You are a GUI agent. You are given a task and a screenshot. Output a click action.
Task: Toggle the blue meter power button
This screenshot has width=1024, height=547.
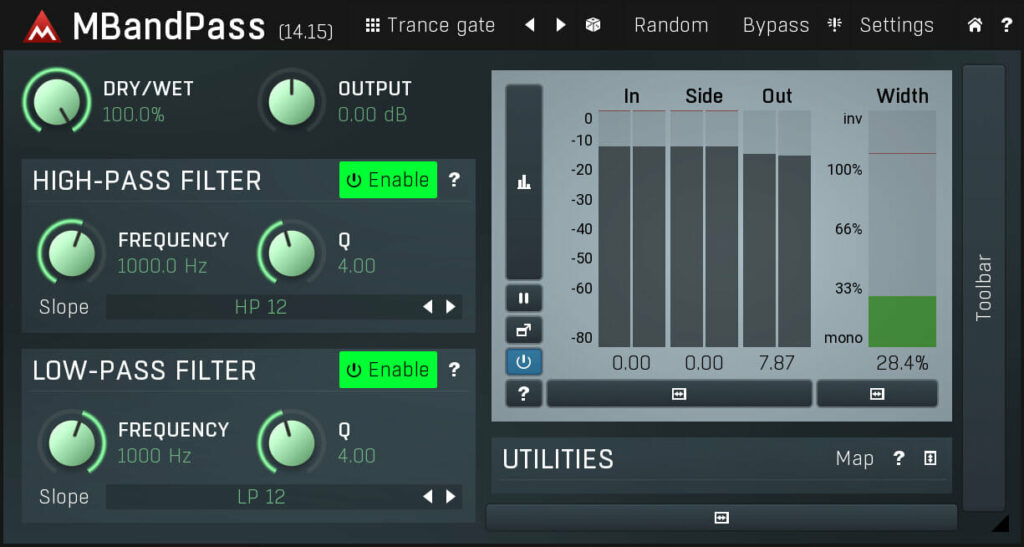pos(524,361)
